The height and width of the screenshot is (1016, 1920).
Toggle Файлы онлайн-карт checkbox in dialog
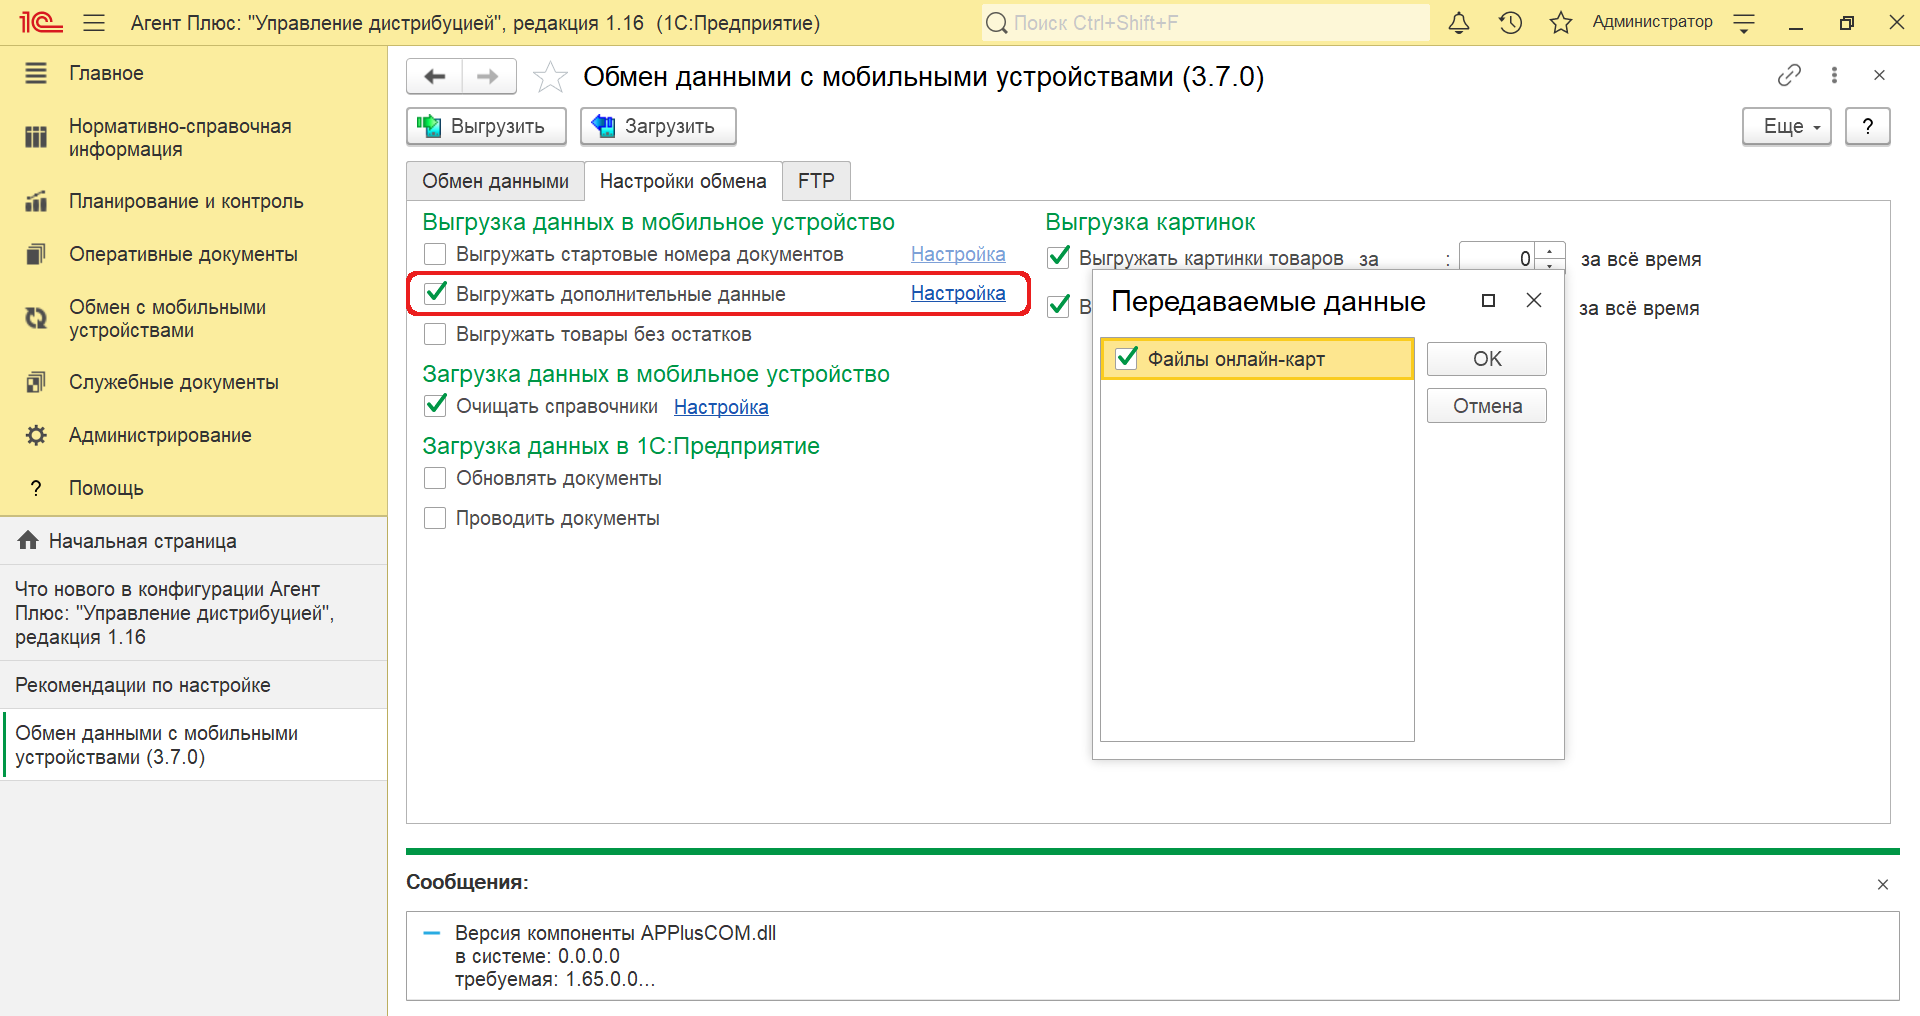point(1126,358)
